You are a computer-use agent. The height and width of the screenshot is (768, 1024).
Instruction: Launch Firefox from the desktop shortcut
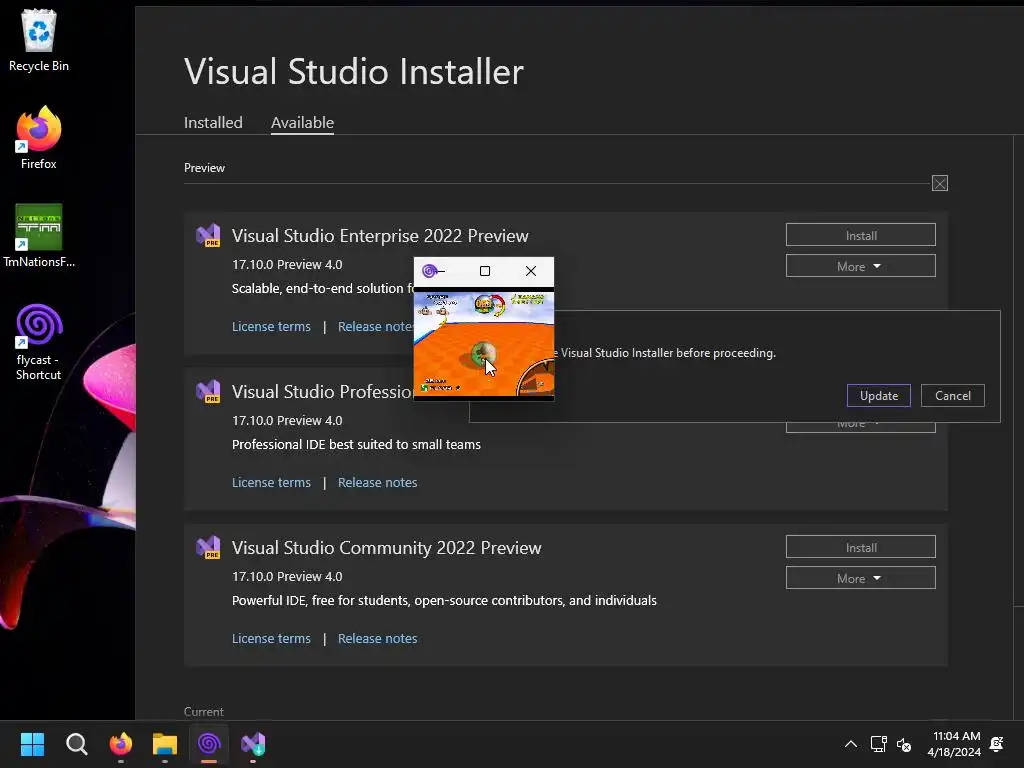pos(39,138)
